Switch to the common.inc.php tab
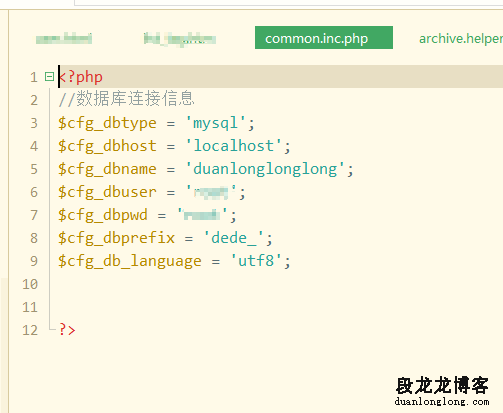 point(324,38)
